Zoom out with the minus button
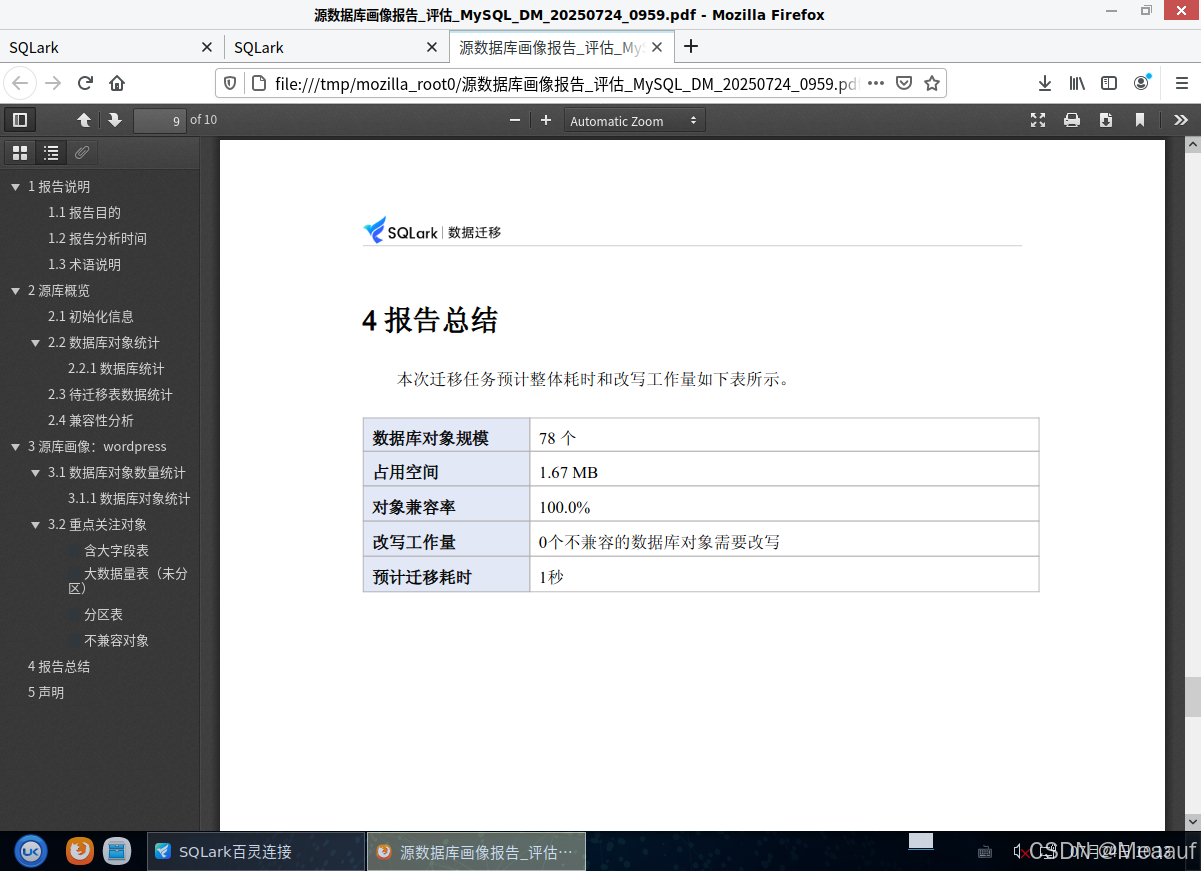1201x871 pixels. (x=515, y=120)
